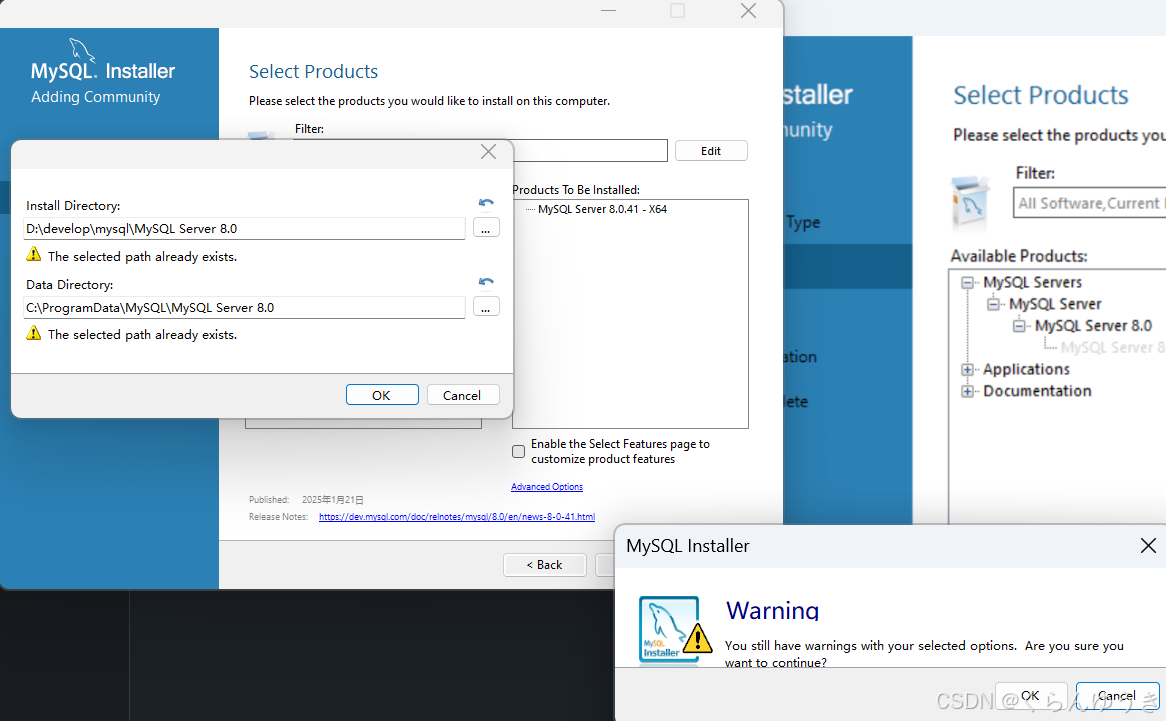Select the MySQL Servers tree label in background window

[x=1032, y=282]
